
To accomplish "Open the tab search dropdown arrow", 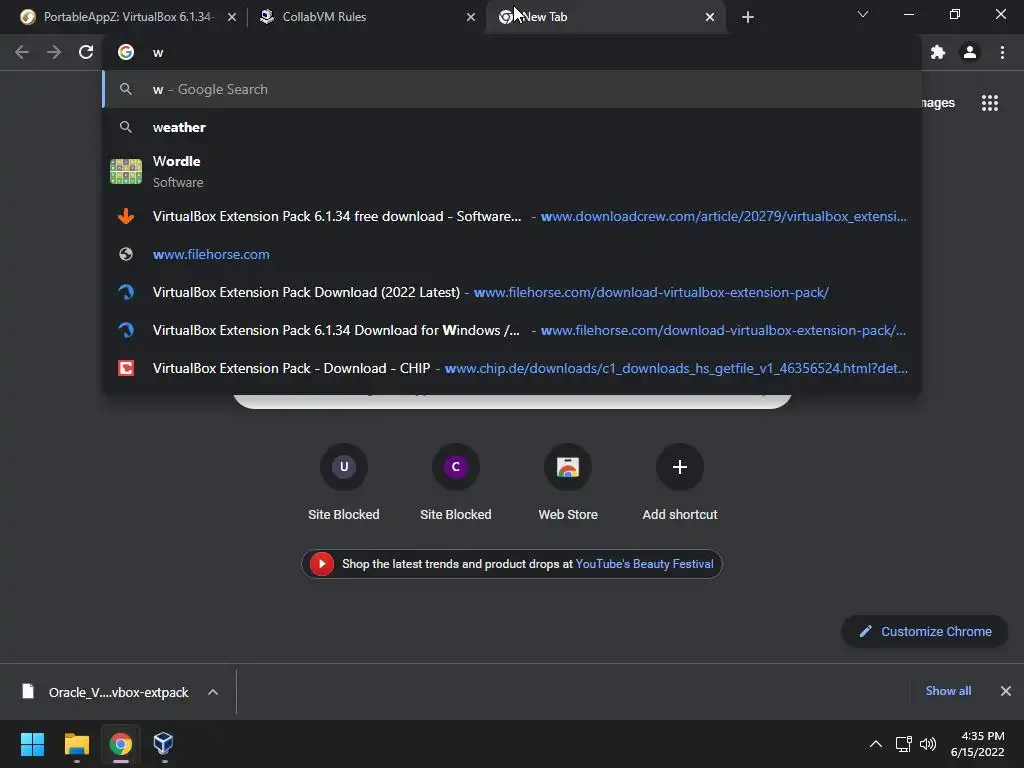I will (863, 14).
